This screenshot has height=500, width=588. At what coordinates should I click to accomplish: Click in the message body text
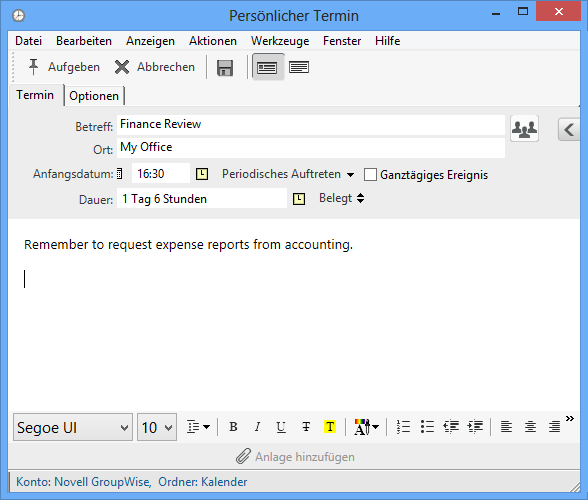pyautogui.click(x=188, y=245)
